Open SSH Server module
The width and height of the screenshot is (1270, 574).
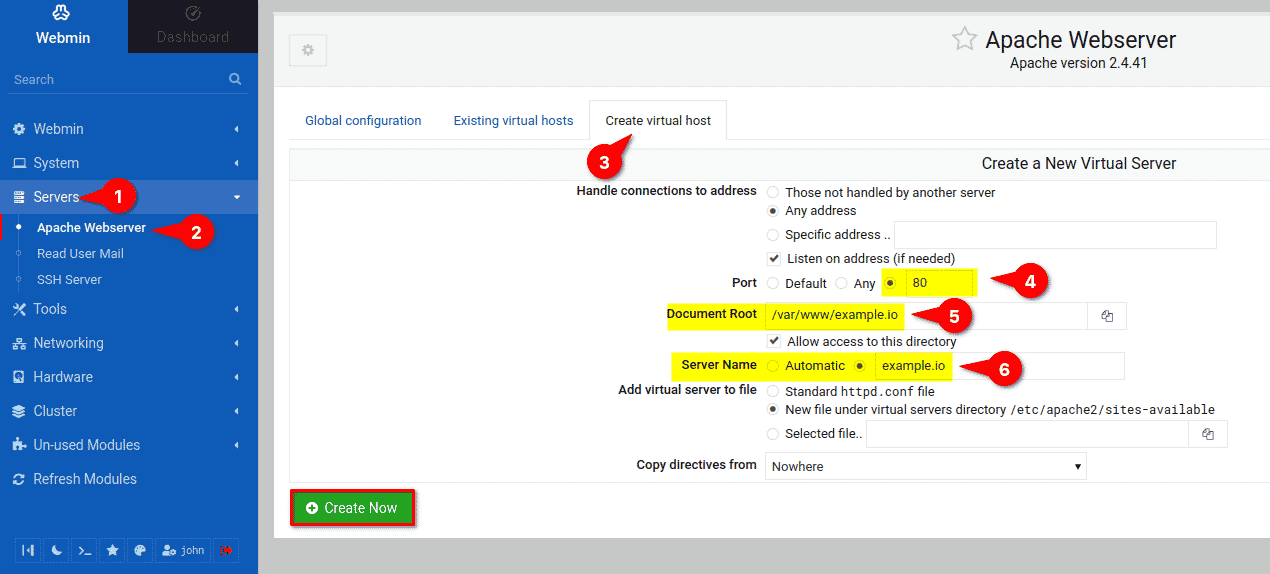pyautogui.click(x=69, y=280)
